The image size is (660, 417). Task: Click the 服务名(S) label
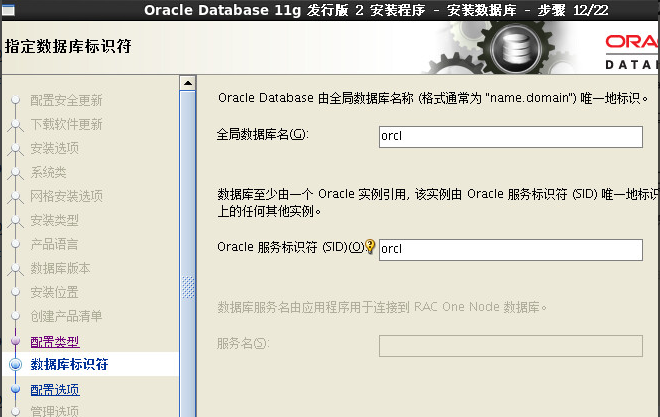point(243,343)
